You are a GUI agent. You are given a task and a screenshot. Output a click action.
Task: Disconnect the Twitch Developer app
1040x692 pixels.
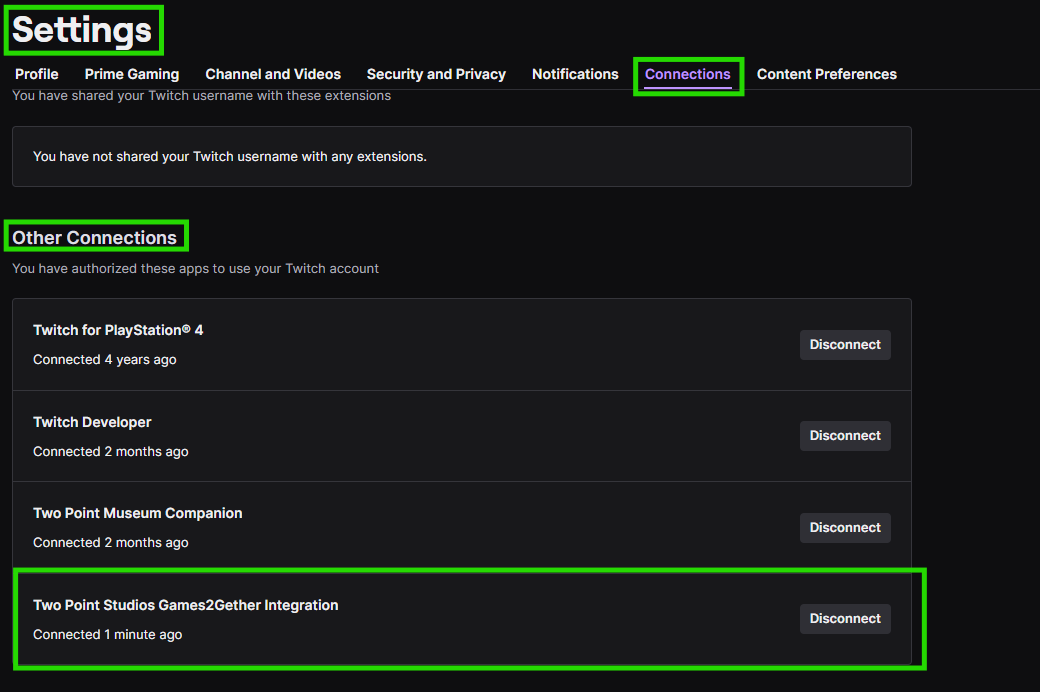tap(845, 436)
